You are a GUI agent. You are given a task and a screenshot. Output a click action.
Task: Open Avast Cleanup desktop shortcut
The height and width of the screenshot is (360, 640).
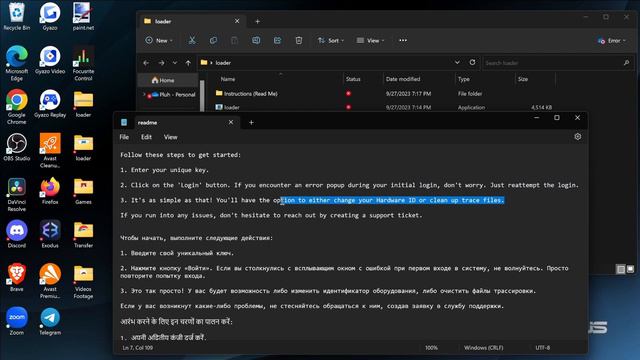pyautogui.click(x=50, y=151)
